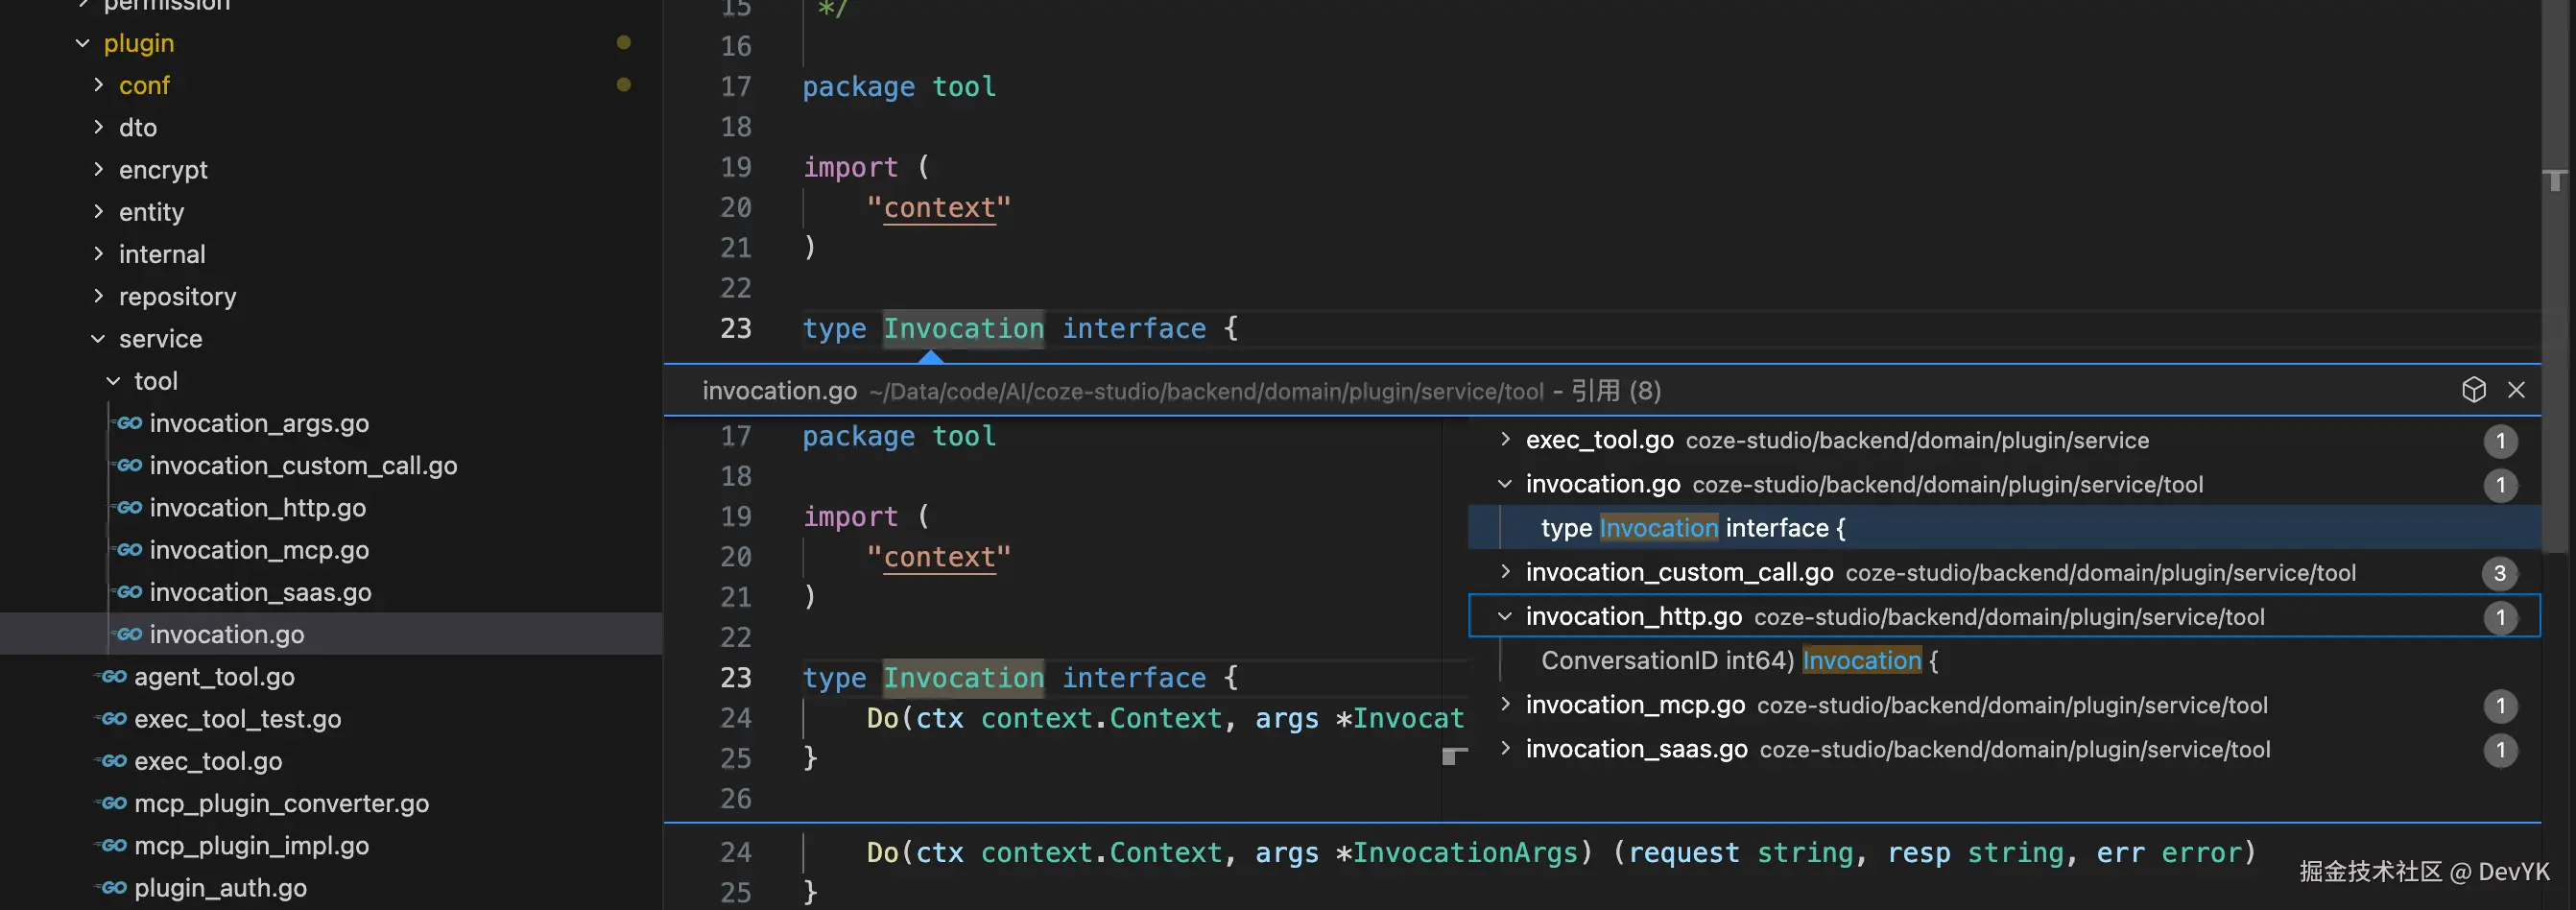Select the 'type Invocation interface {' reference
Viewport: 2576px width, 910px height.
click(x=1692, y=528)
